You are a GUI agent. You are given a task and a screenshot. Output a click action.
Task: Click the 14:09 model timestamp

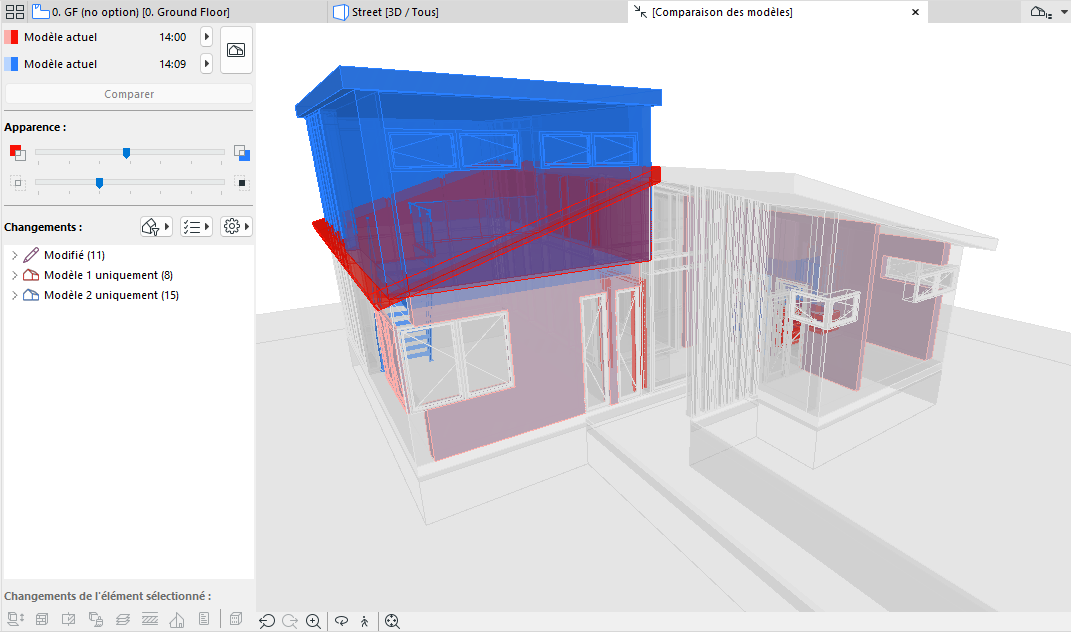[x=173, y=64]
